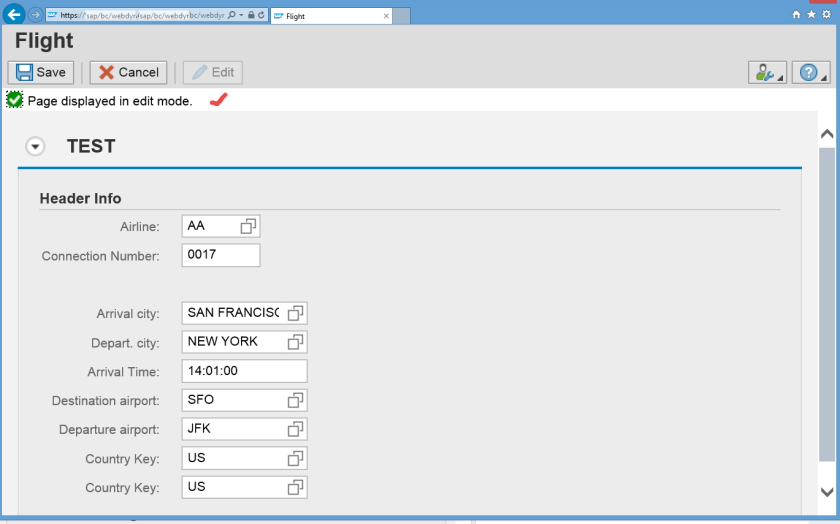The height and width of the screenshot is (524, 840).
Task: Click the scrollbar up arrow
Action: click(x=827, y=133)
